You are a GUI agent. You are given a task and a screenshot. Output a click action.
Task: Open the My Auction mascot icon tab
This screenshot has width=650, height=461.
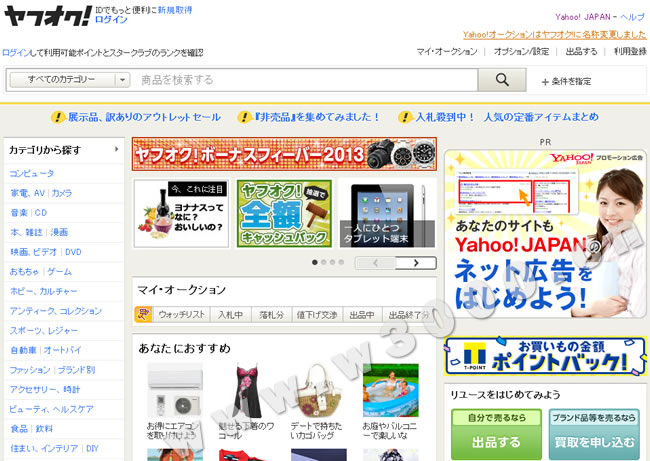143,315
